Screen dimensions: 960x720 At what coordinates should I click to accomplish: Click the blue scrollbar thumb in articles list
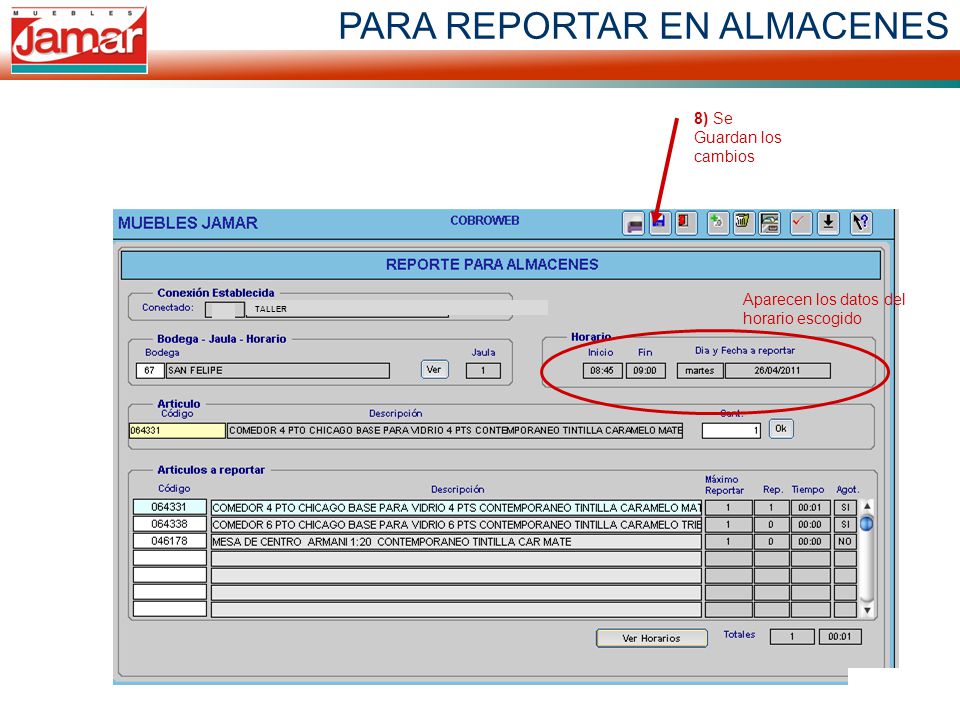(x=866, y=524)
